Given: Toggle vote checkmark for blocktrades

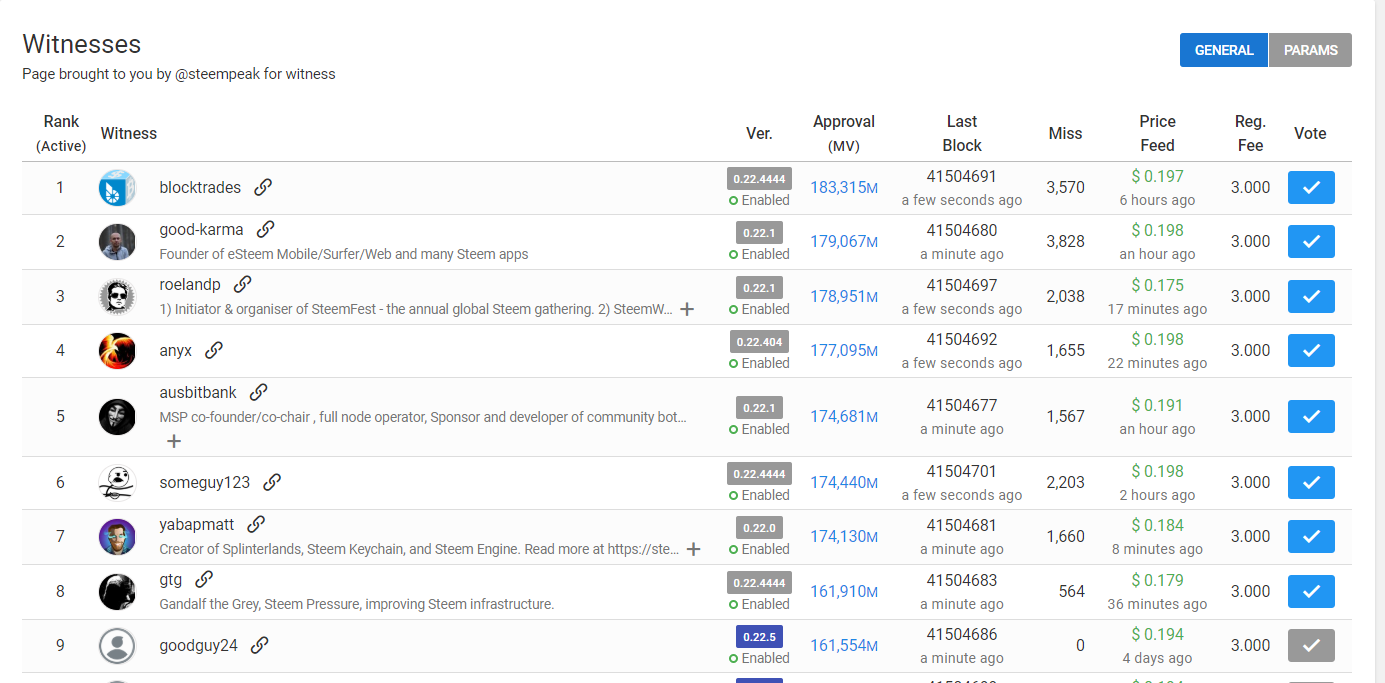Looking at the screenshot, I should [x=1311, y=188].
